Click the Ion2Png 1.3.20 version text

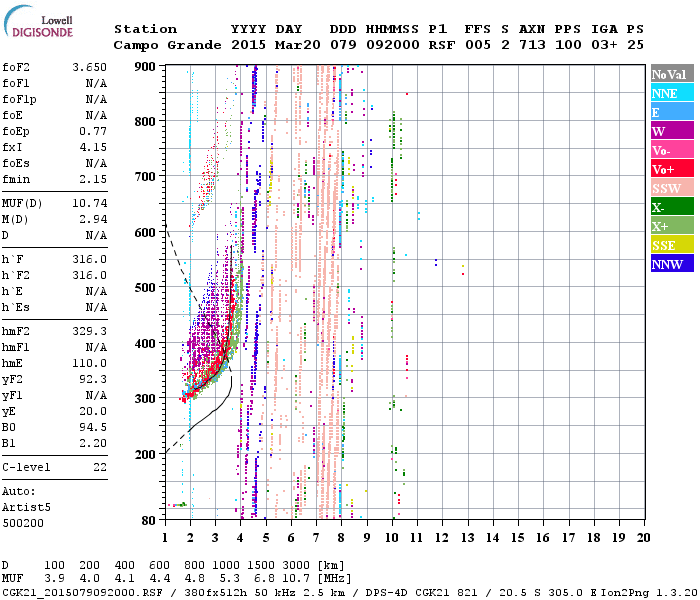(x=649, y=593)
